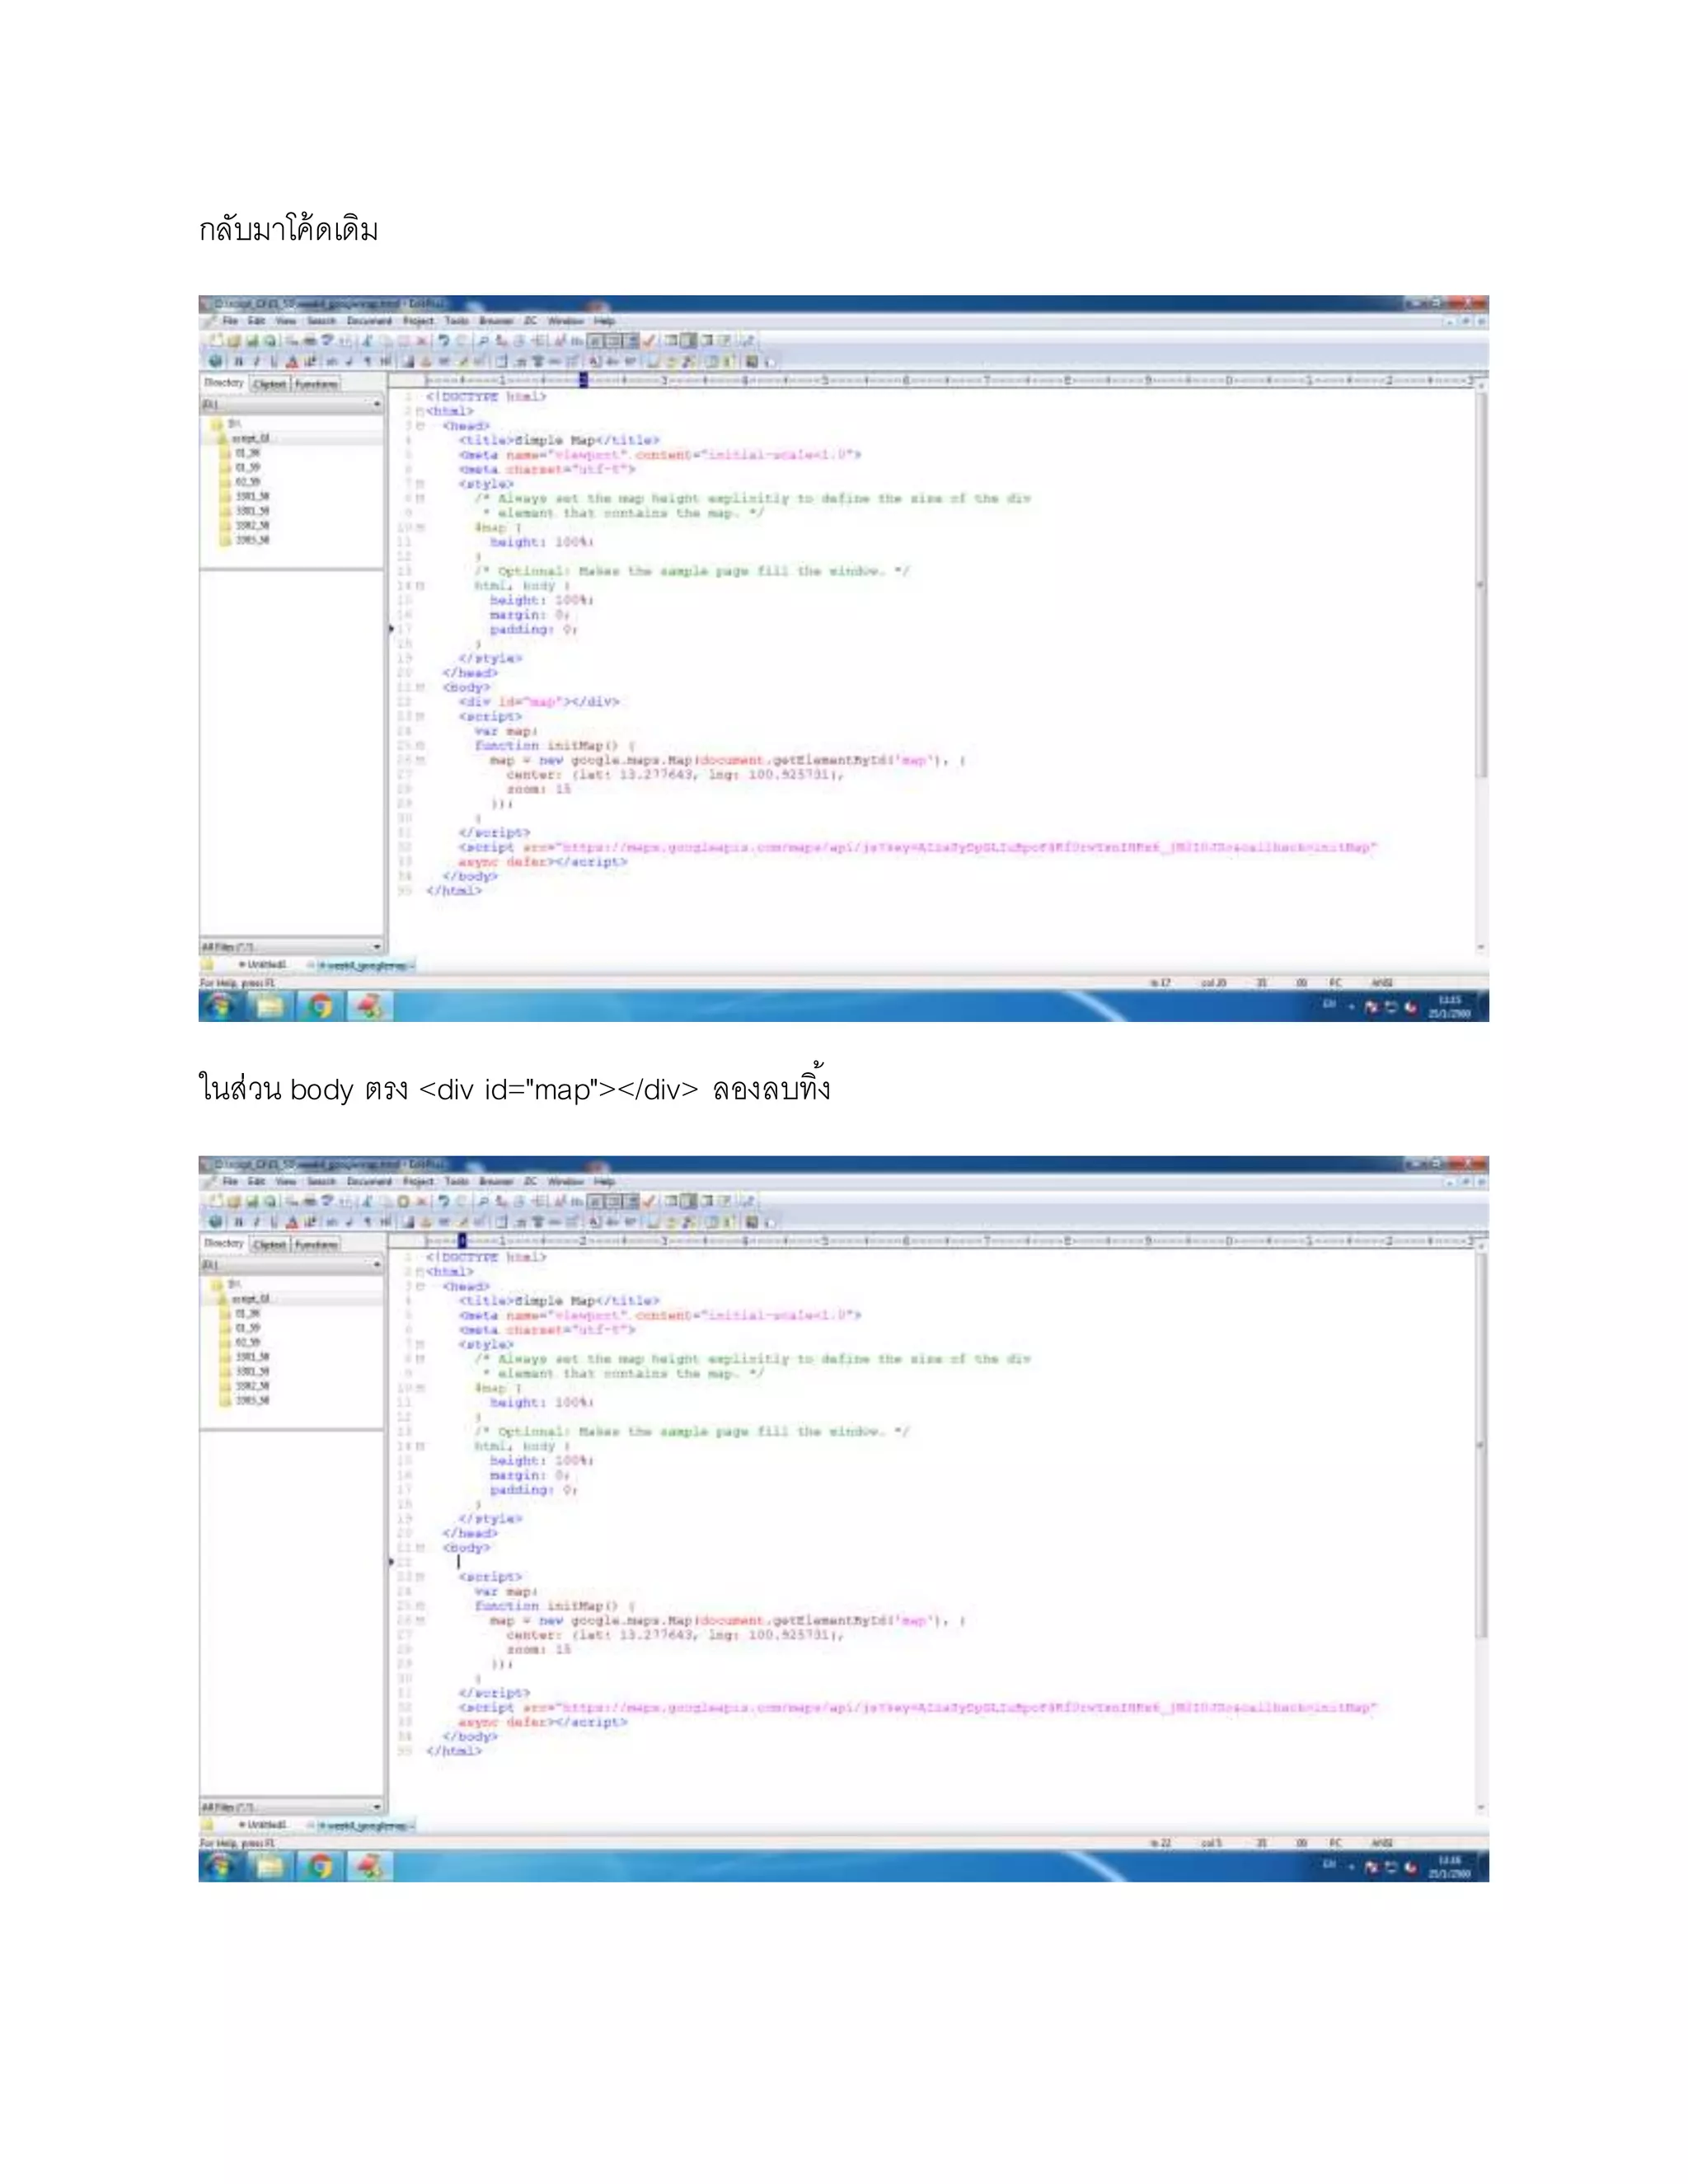Click taskbar clock in first screenshot
This screenshot has width=1688, height=2184.
pos(1449,1006)
